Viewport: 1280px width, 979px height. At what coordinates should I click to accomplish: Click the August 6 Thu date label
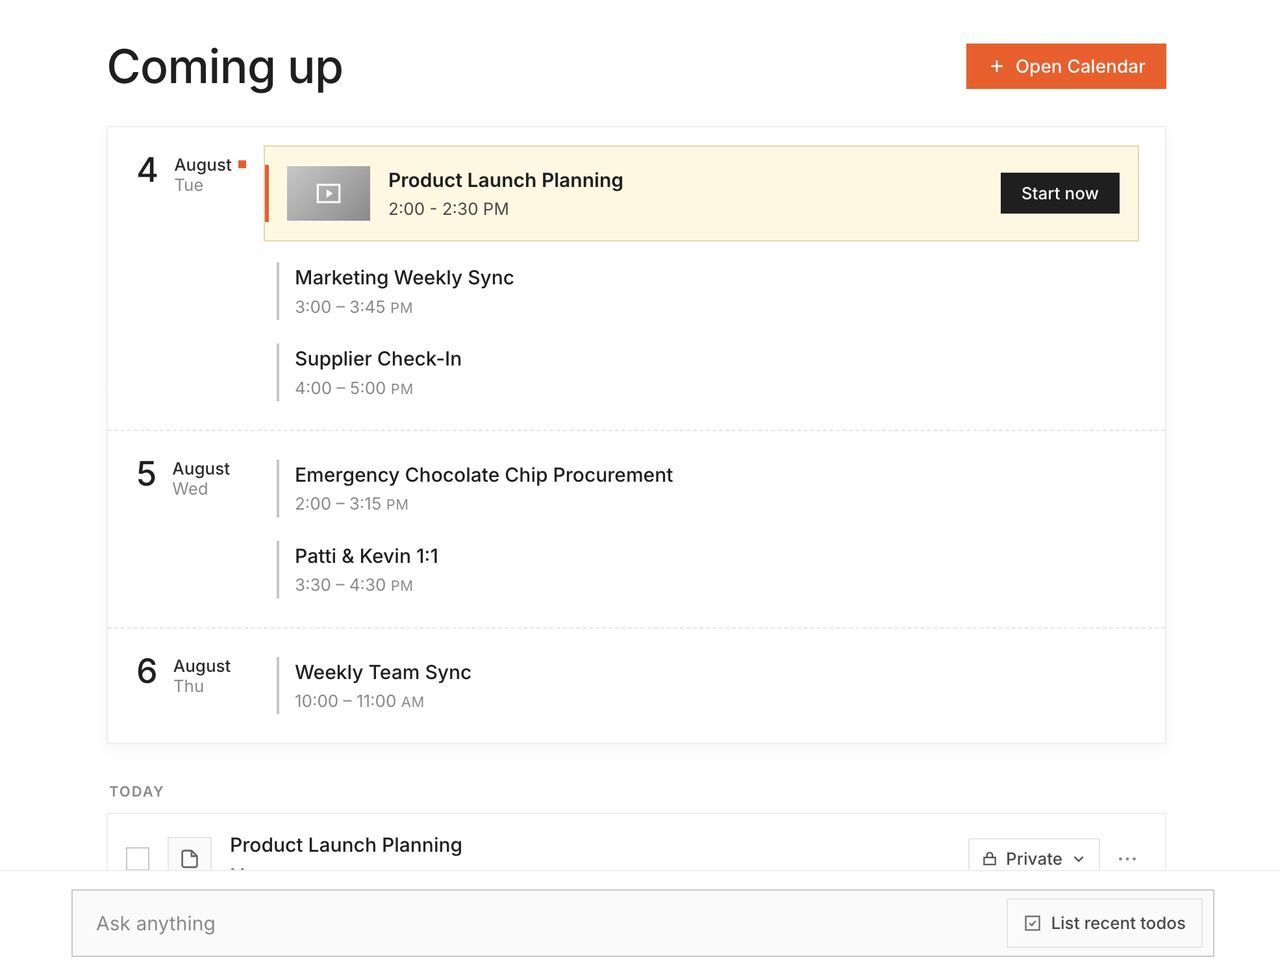185,674
